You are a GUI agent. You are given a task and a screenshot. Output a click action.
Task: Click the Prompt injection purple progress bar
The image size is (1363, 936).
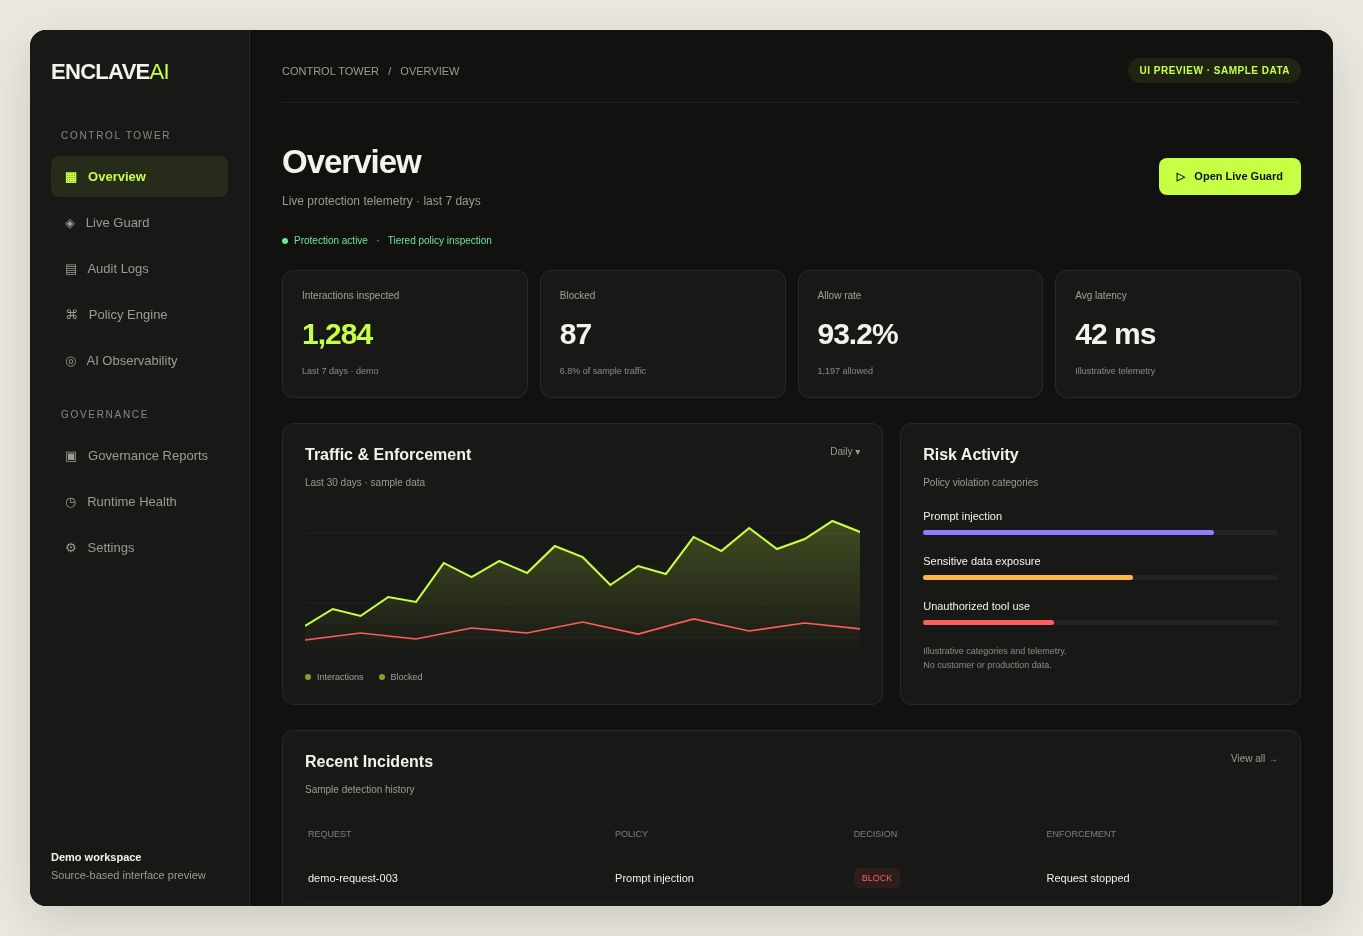tap(1068, 533)
